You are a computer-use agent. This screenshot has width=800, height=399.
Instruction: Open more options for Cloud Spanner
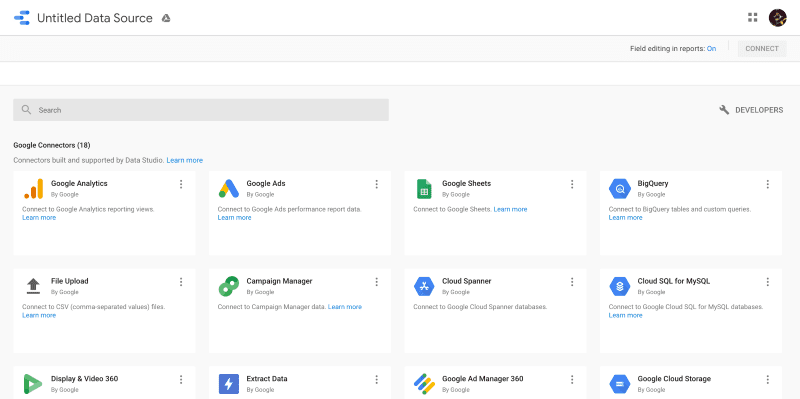[572, 282]
